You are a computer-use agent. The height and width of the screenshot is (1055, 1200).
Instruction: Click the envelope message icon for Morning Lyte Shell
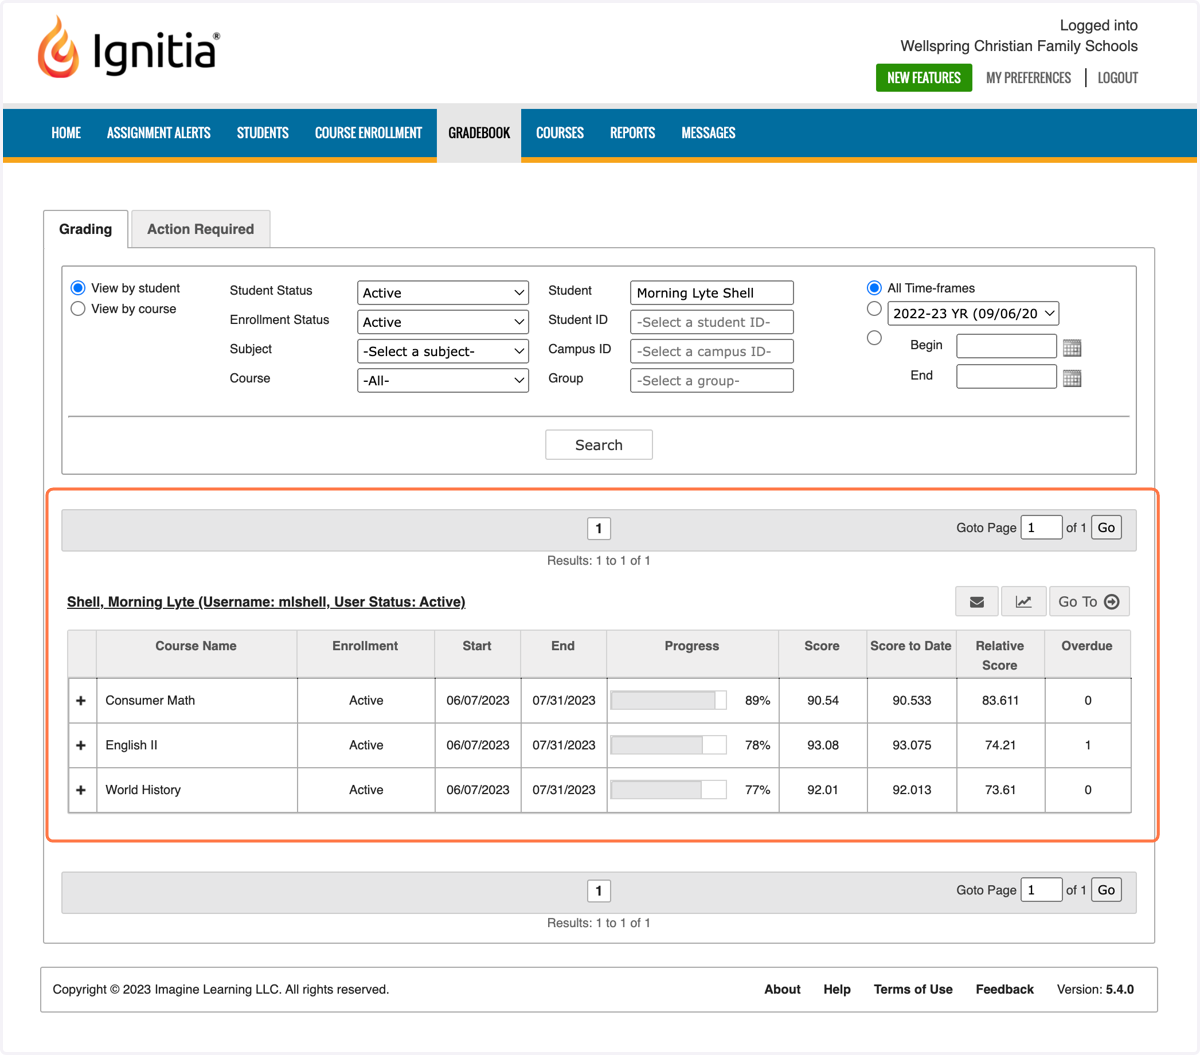(977, 602)
